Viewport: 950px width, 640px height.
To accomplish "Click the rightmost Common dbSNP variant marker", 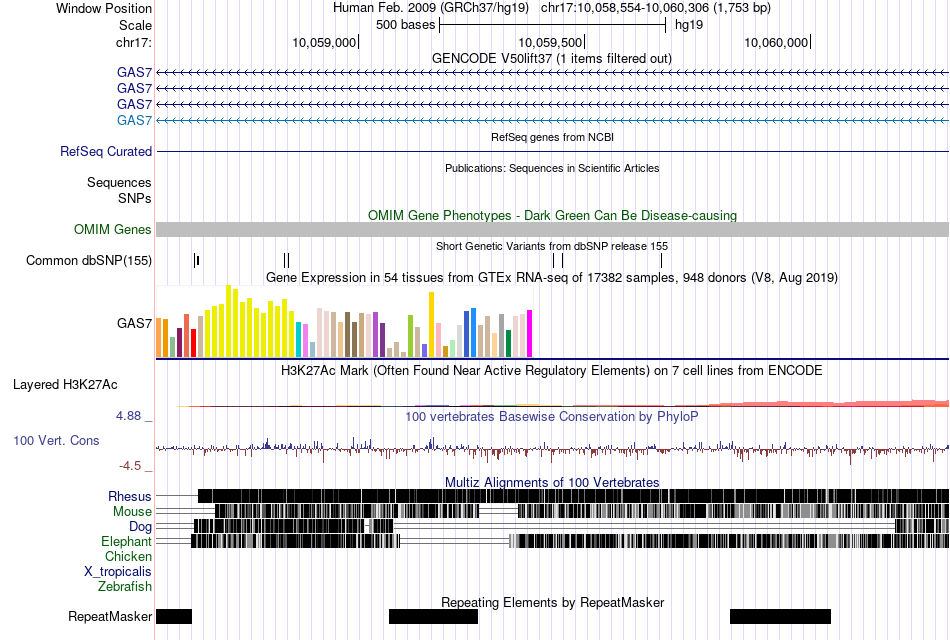I will [x=662, y=261].
